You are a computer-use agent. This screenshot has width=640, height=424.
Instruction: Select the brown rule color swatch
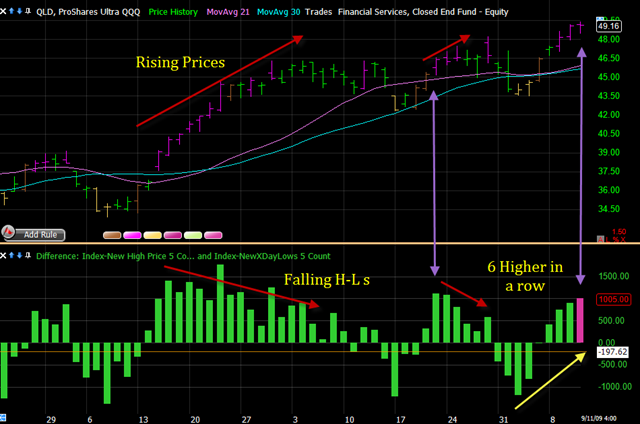pyautogui.click(x=112, y=235)
